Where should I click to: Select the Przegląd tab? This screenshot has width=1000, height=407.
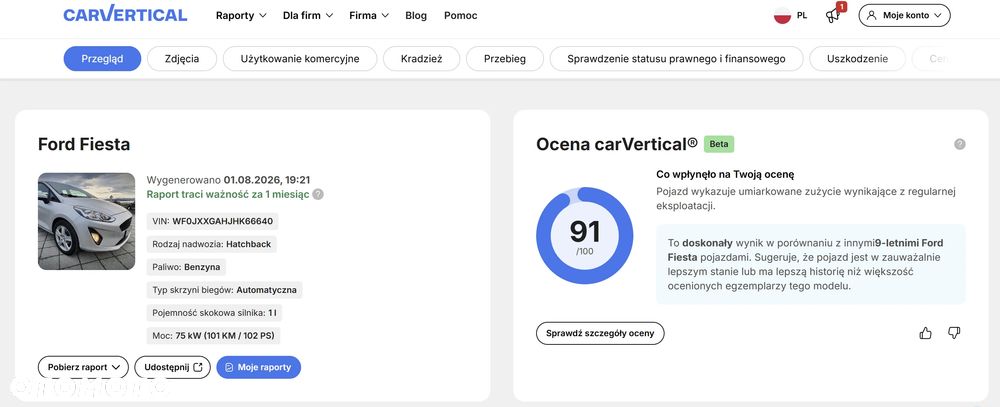pyautogui.click(x=102, y=59)
